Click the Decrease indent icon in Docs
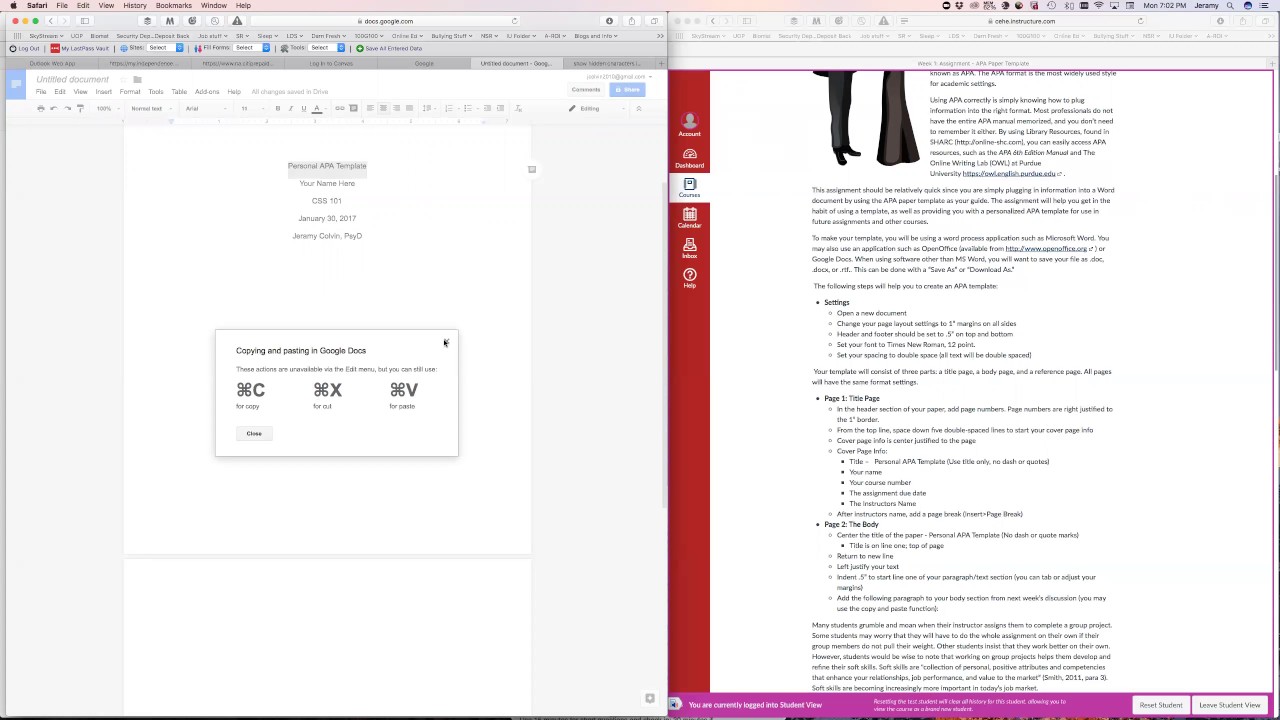Screen dimensions: 1280x720 [487, 108]
